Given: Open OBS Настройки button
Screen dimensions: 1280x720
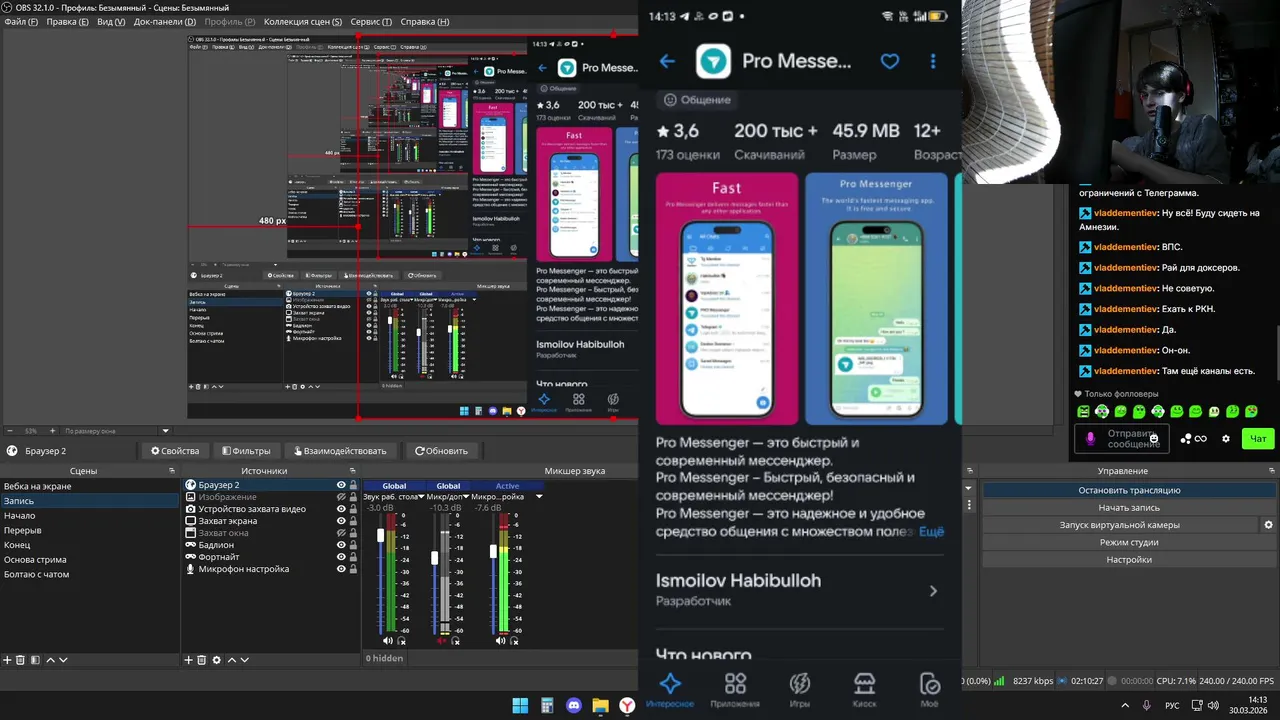Looking at the screenshot, I should coord(1129,560).
